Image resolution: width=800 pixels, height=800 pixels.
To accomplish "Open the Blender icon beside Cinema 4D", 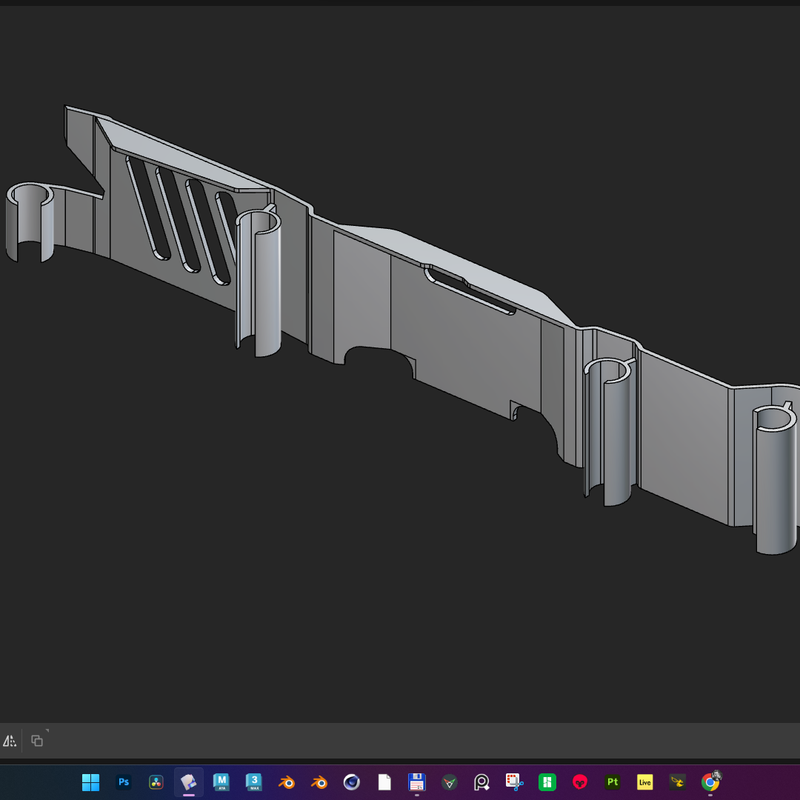I will pos(319,782).
